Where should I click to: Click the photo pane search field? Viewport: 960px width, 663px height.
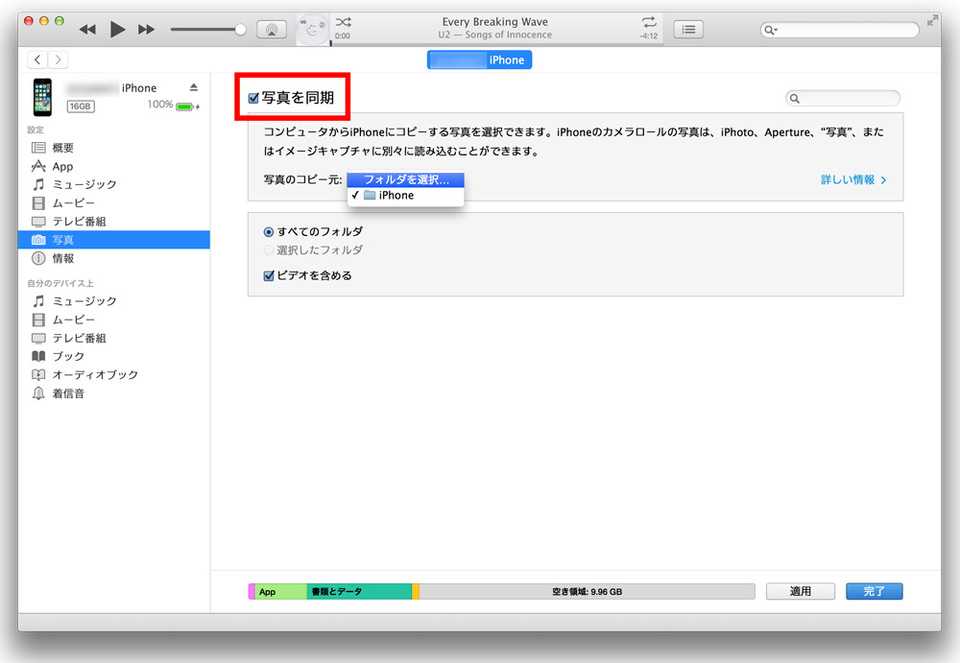pyautogui.click(x=842, y=98)
